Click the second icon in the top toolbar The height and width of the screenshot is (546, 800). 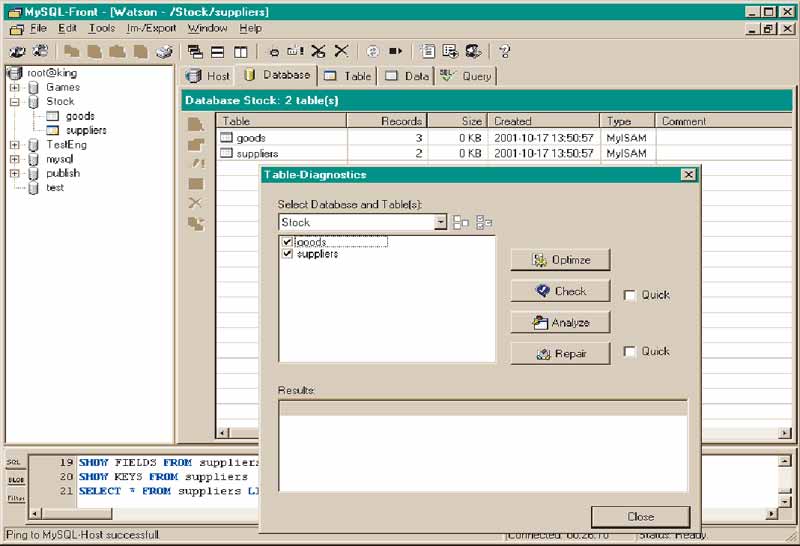pyautogui.click(x=40, y=51)
